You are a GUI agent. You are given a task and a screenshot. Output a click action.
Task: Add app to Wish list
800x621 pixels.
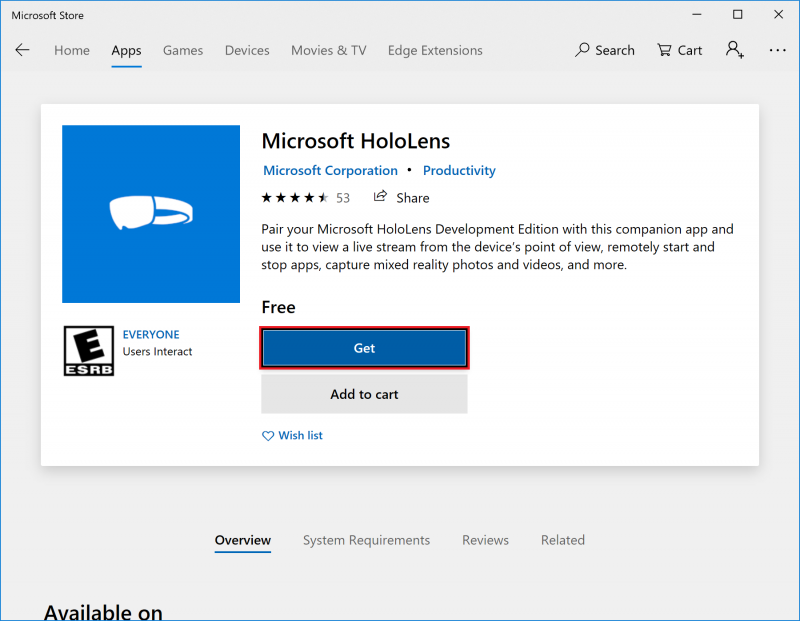click(292, 435)
